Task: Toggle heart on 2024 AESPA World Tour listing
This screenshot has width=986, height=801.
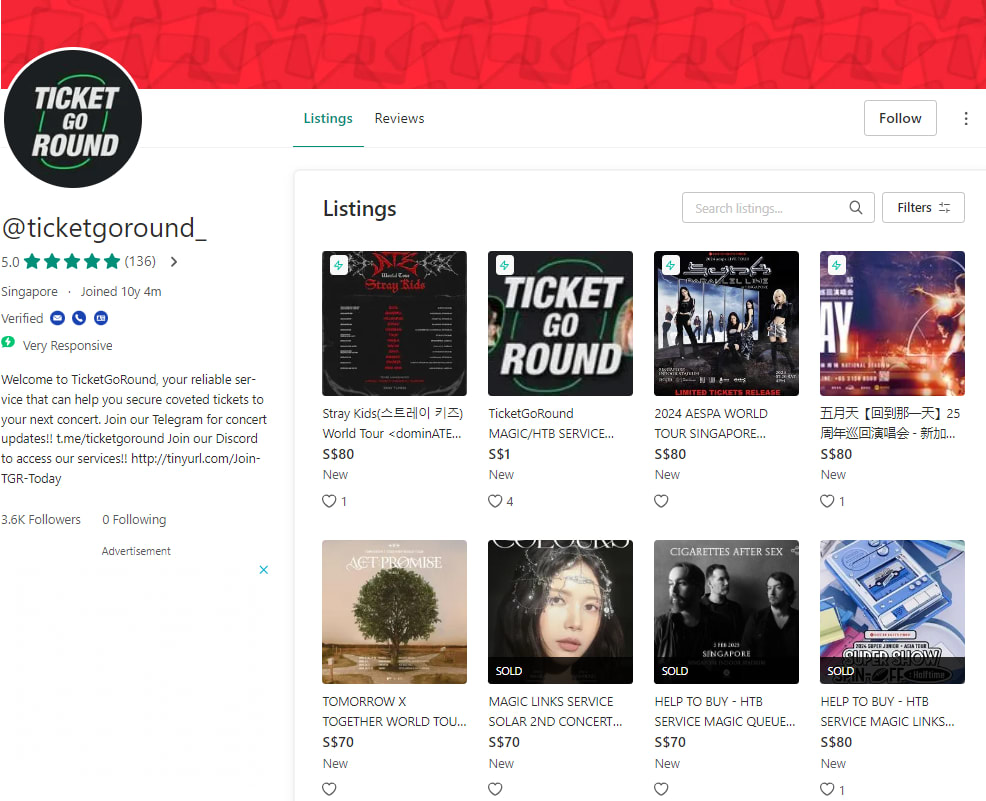Action: [x=661, y=501]
